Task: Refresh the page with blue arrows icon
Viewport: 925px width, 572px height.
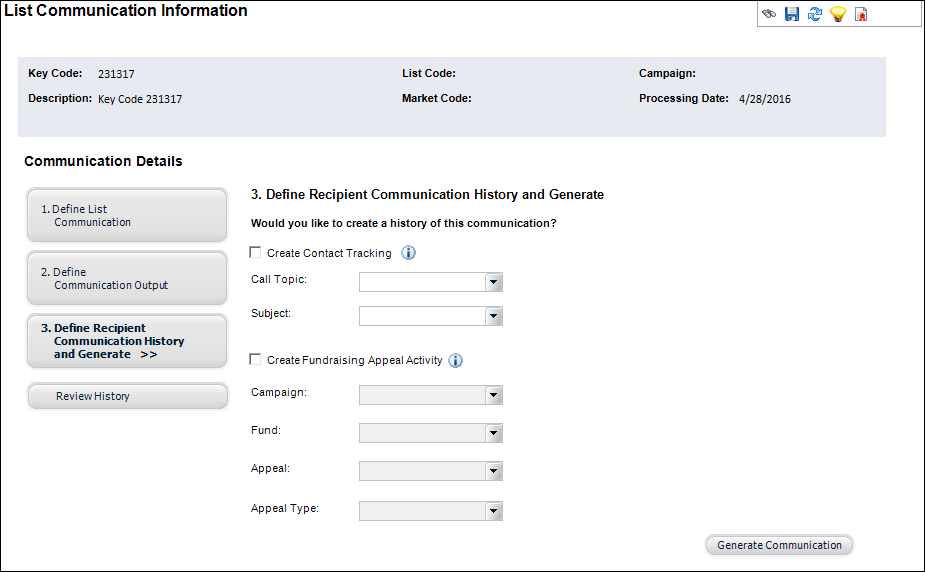Action: tap(815, 14)
